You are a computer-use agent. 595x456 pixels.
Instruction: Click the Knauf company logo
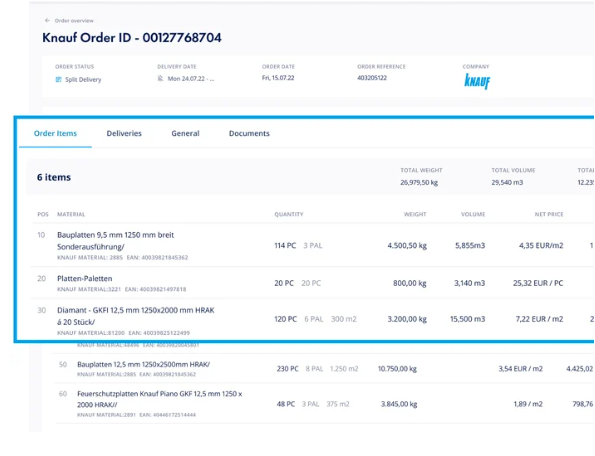click(x=477, y=81)
